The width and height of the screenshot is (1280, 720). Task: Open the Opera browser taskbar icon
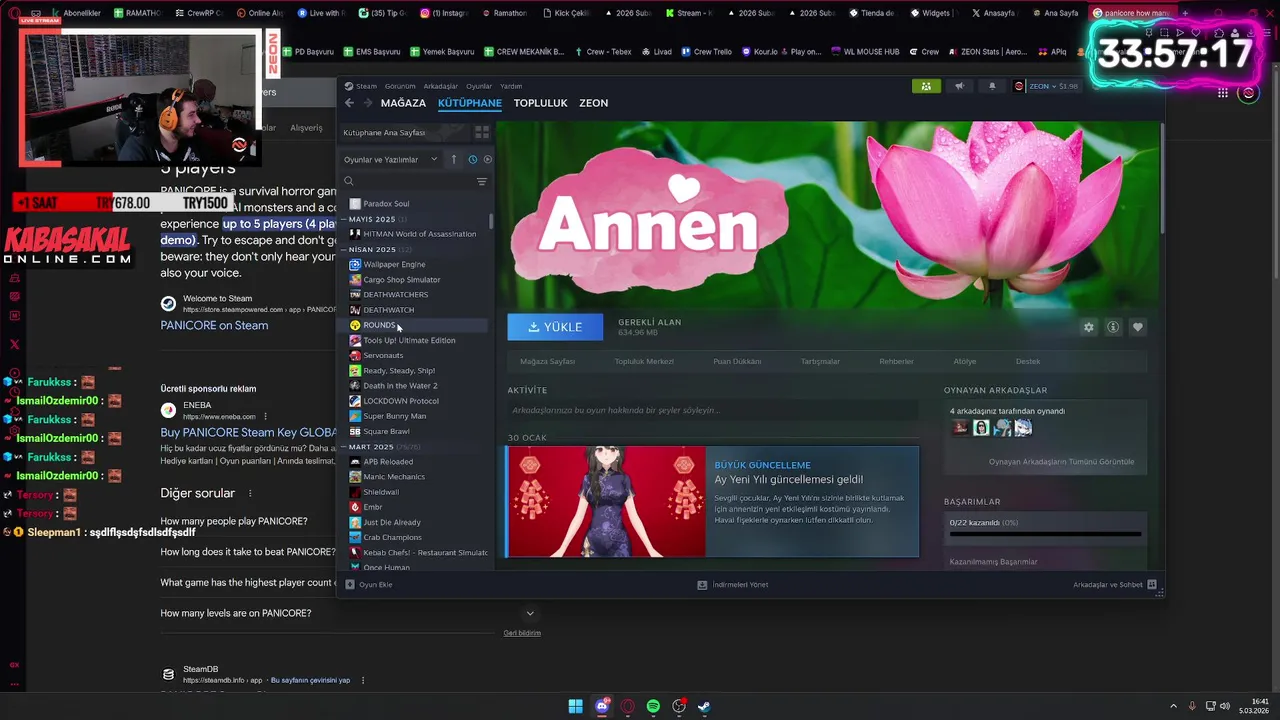pos(628,706)
